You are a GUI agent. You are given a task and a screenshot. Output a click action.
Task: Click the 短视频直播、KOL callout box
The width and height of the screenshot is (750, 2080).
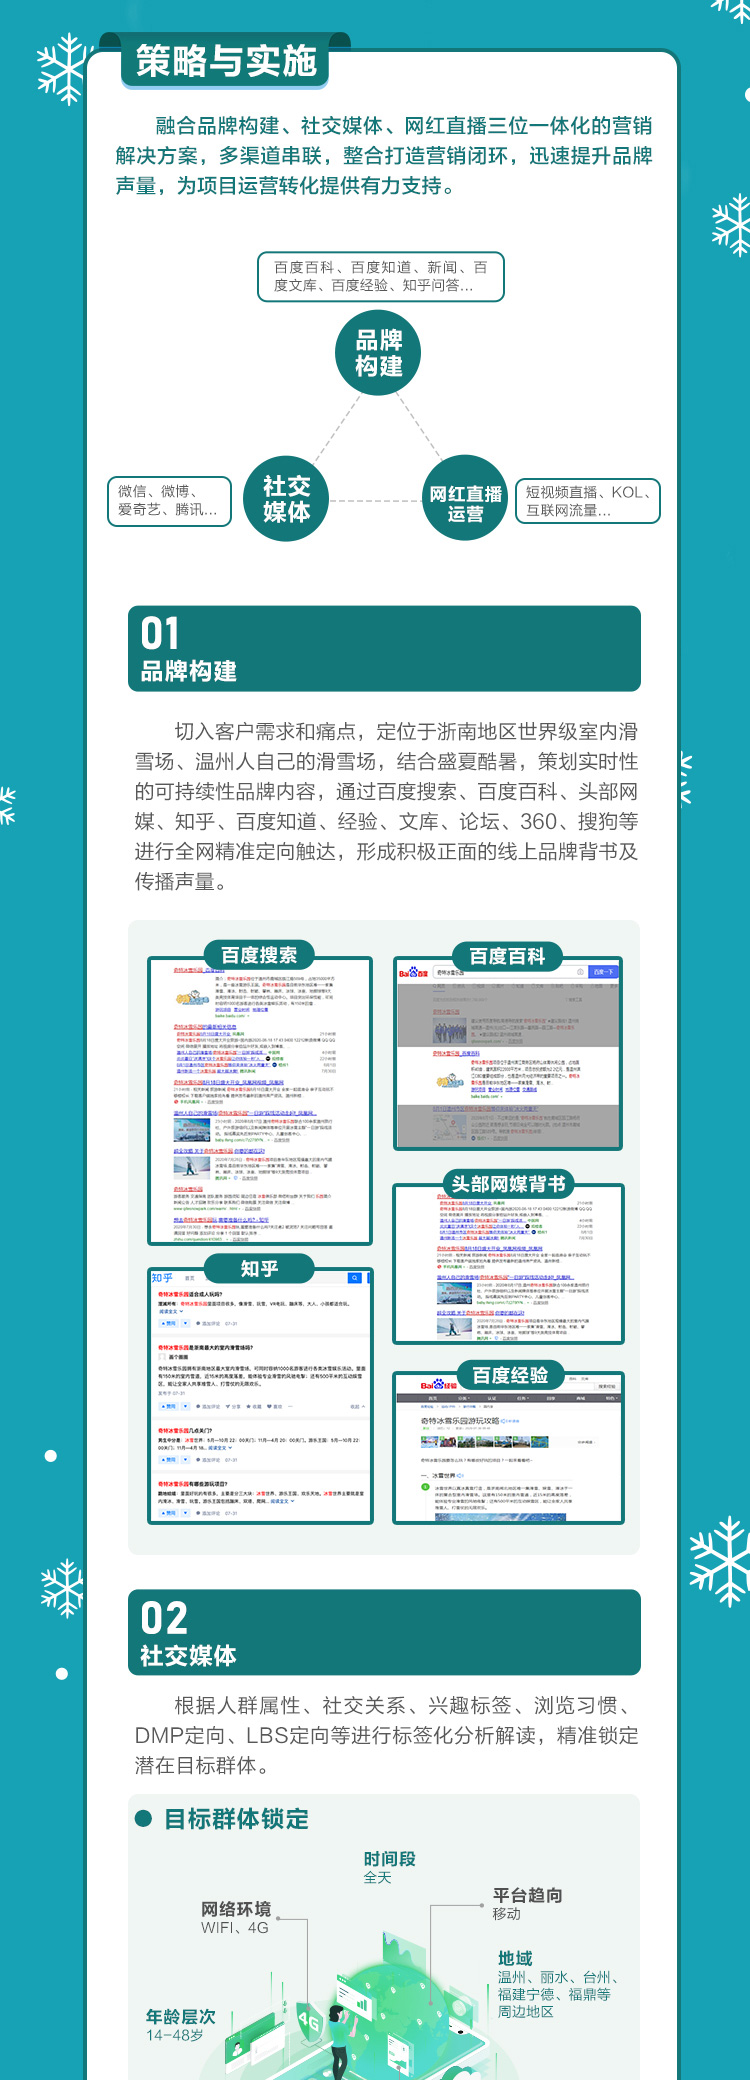click(x=587, y=501)
